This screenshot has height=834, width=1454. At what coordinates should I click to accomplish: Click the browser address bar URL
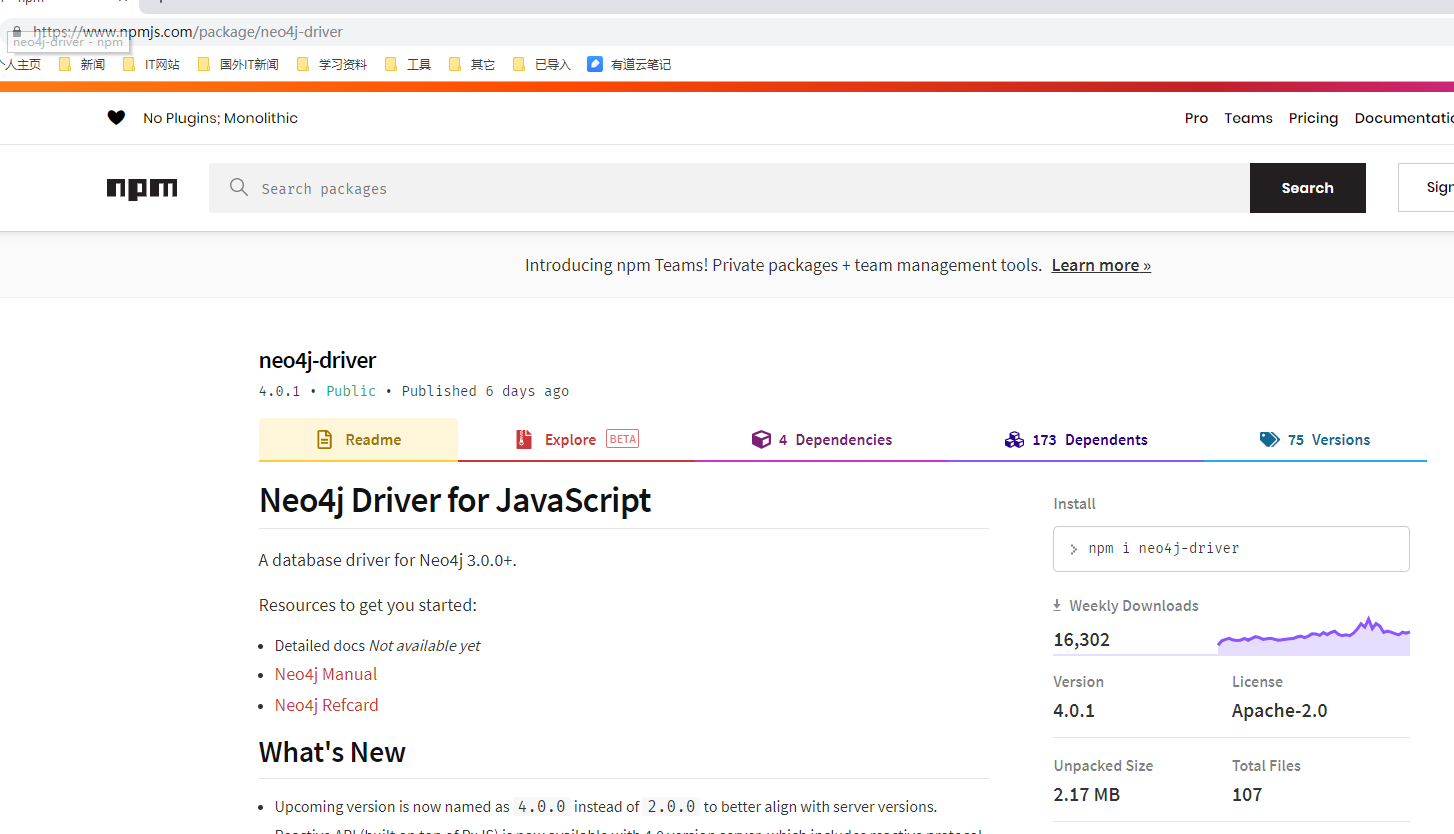(188, 32)
